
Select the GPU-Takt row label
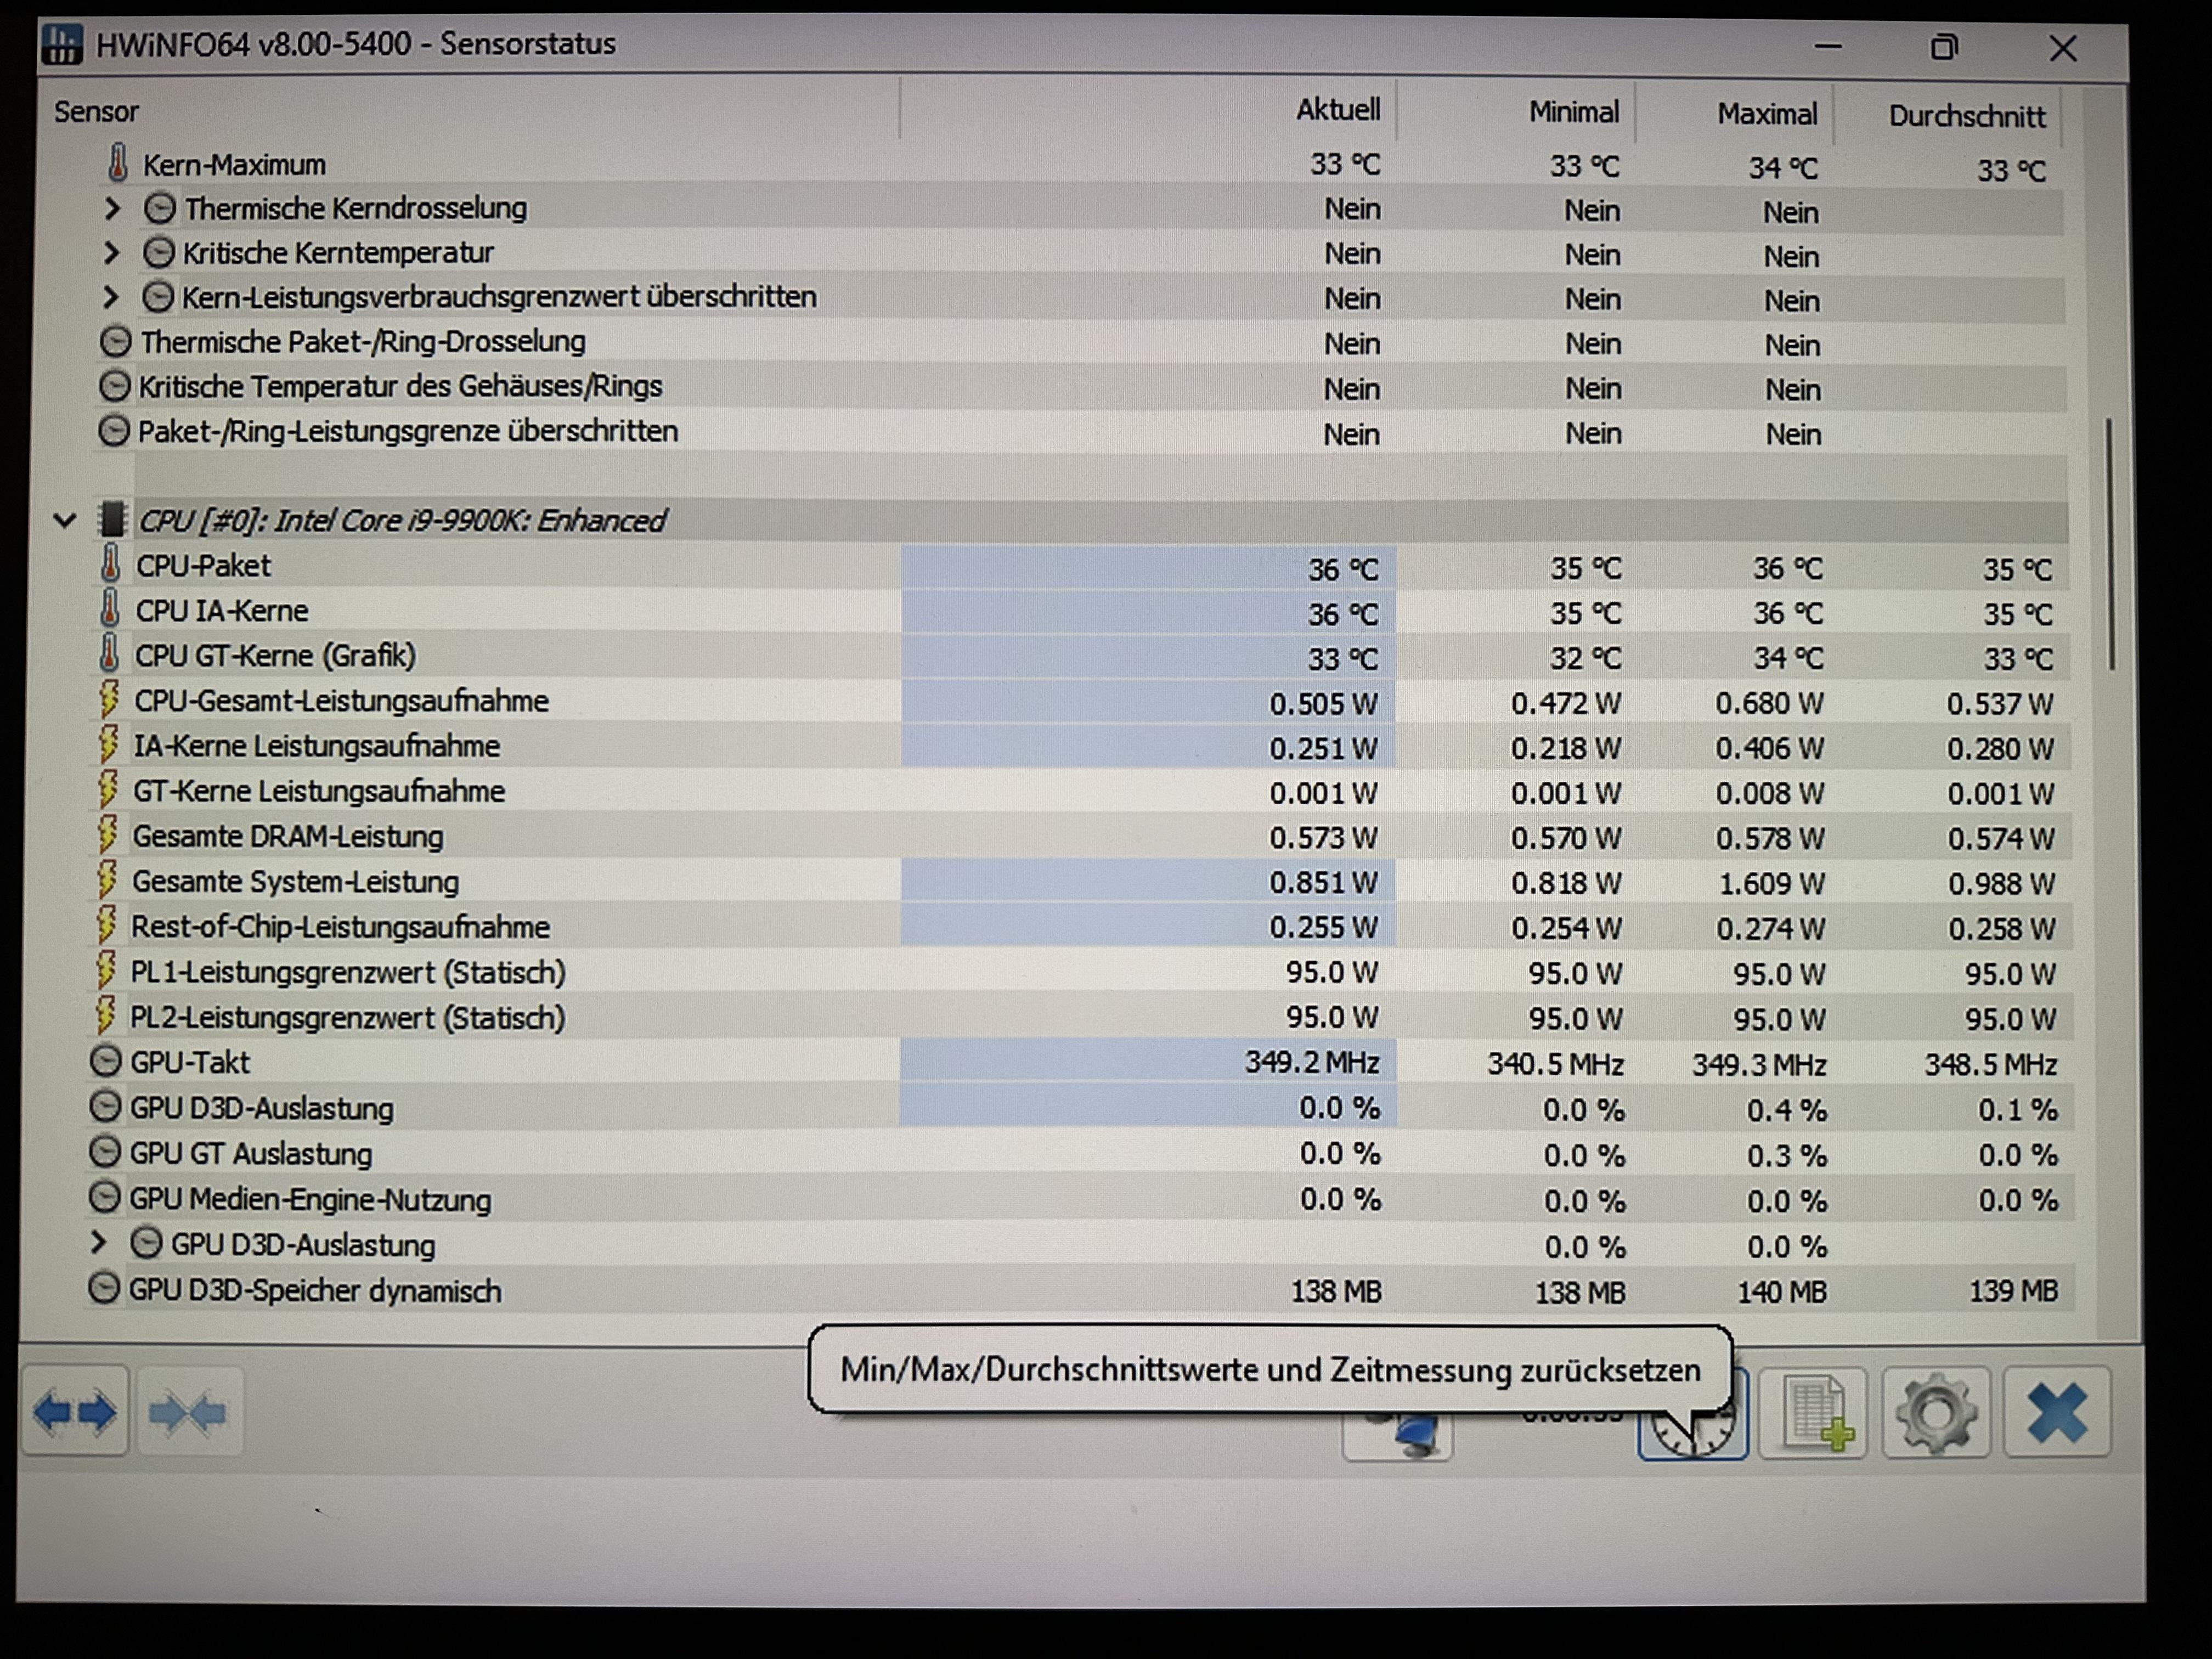click(190, 1062)
